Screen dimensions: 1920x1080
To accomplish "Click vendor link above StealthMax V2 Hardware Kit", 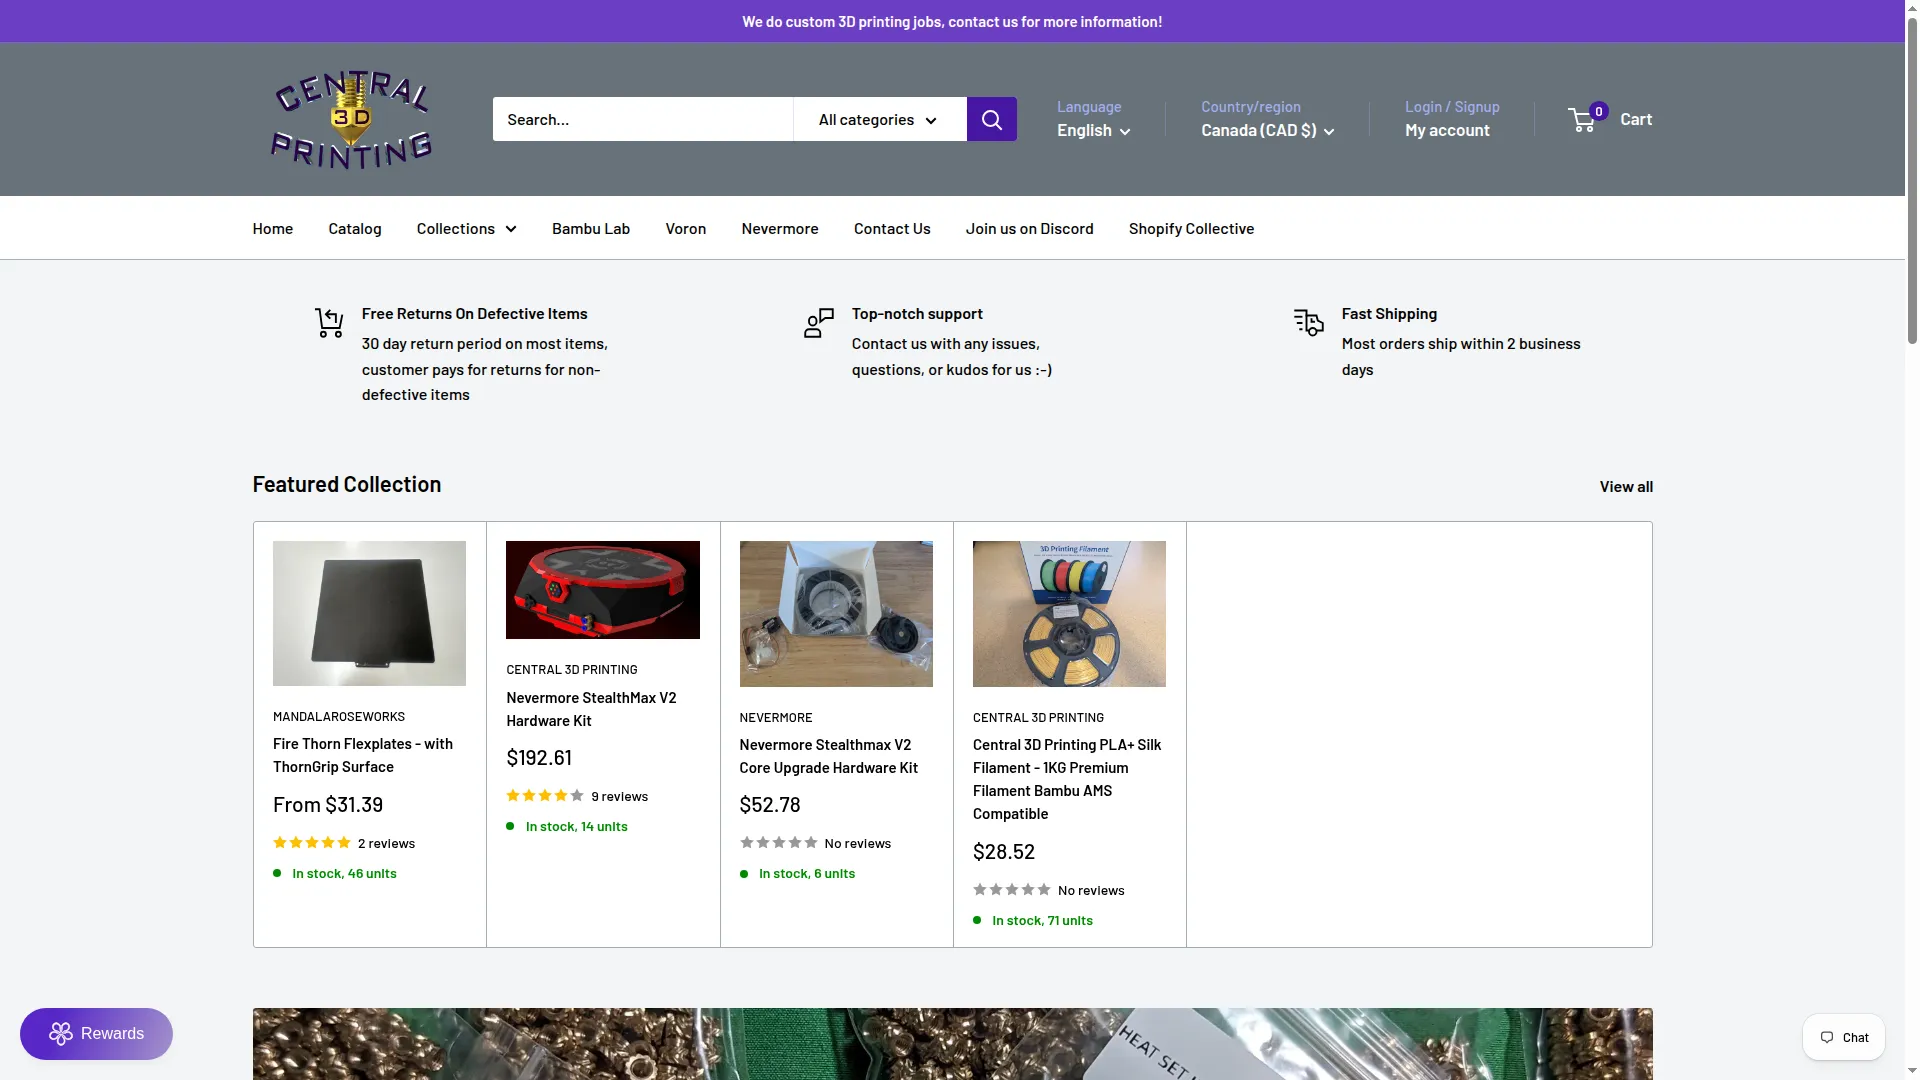I will 572,669.
